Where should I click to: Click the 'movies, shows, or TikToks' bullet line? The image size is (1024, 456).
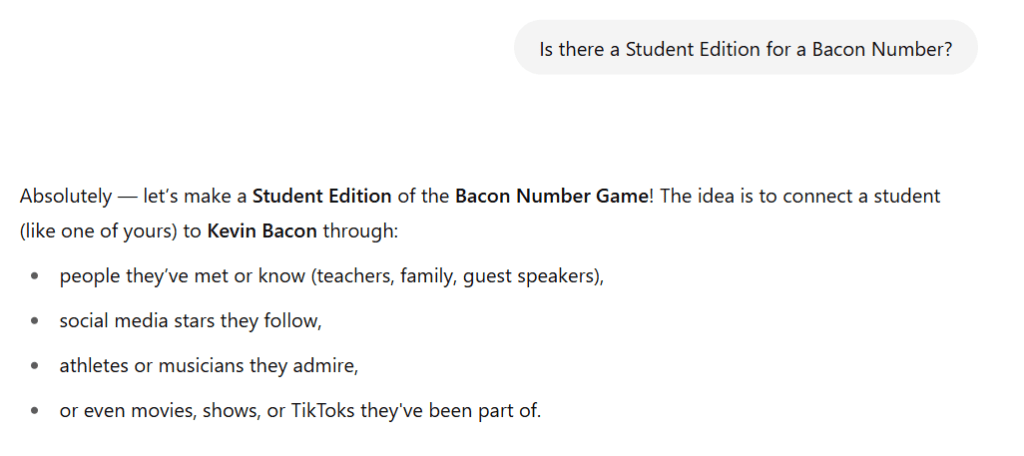[x=300, y=411]
